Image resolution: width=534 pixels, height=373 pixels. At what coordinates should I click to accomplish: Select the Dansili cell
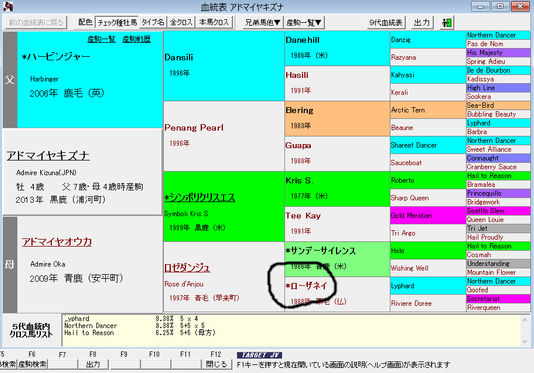(224, 66)
